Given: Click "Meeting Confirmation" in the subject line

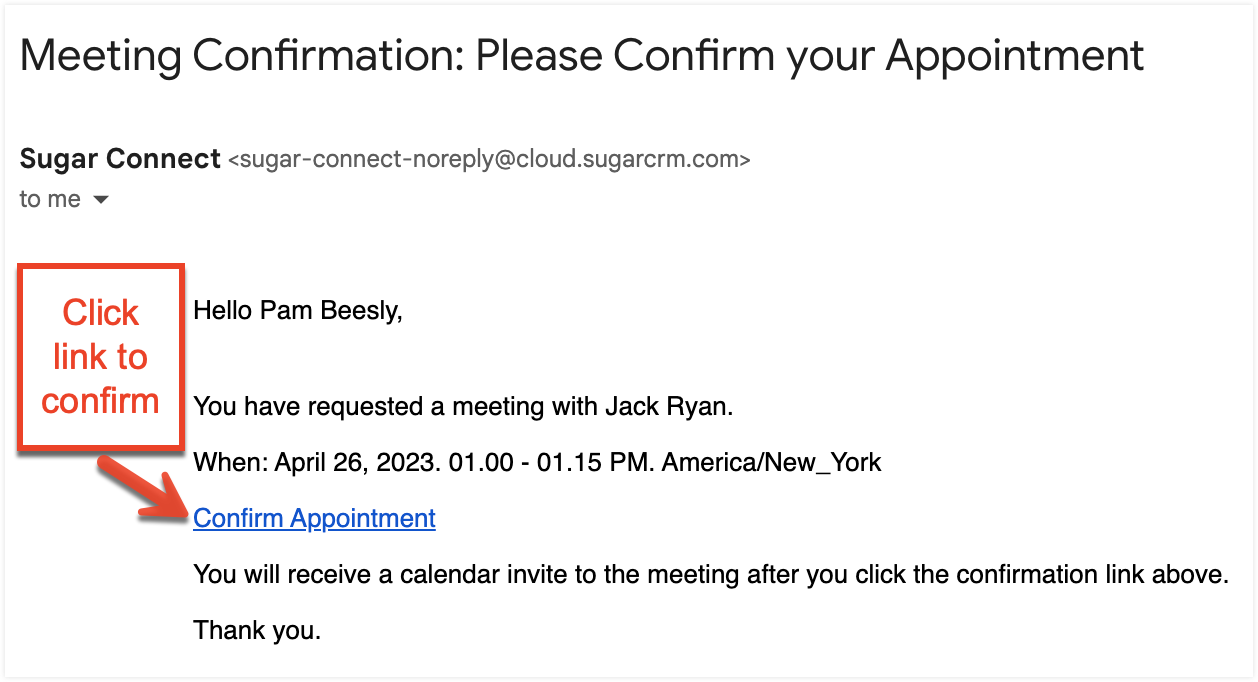Looking at the screenshot, I should click(x=240, y=55).
